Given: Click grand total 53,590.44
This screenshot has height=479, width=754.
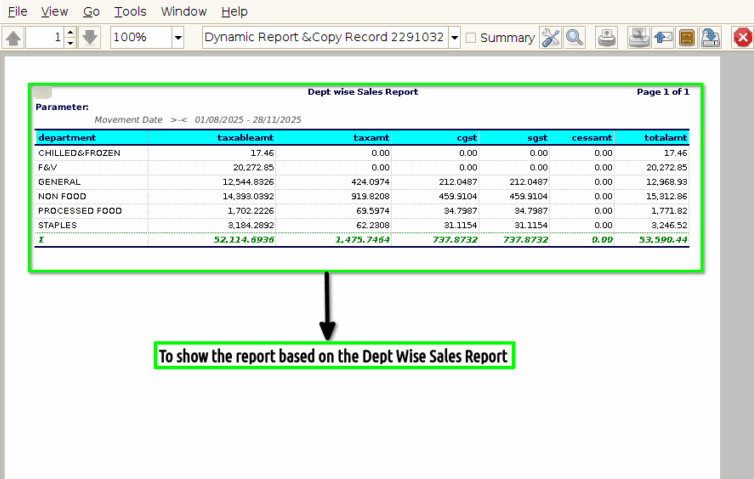Looking at the screenshot, I should 663,240.
